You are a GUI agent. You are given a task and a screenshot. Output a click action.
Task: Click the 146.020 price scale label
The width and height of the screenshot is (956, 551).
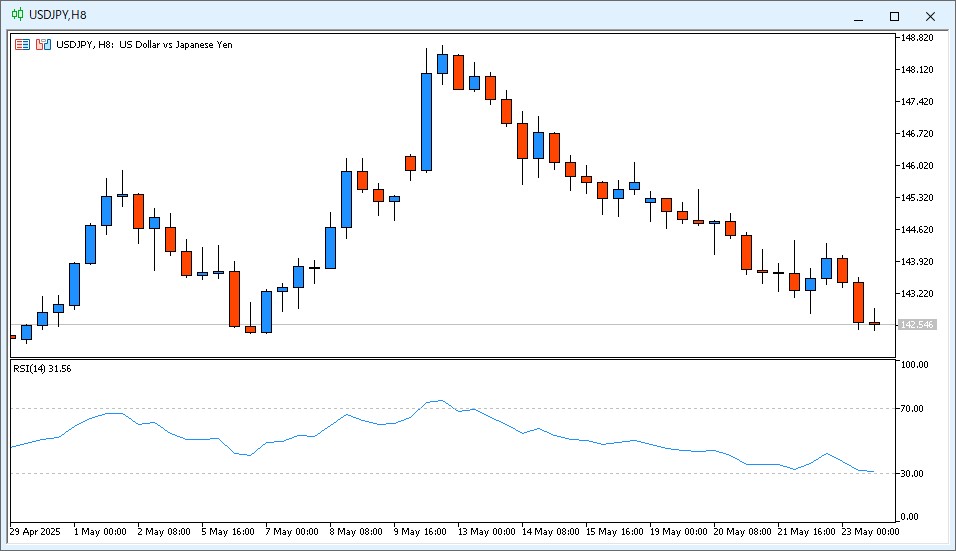click(917, 166)
